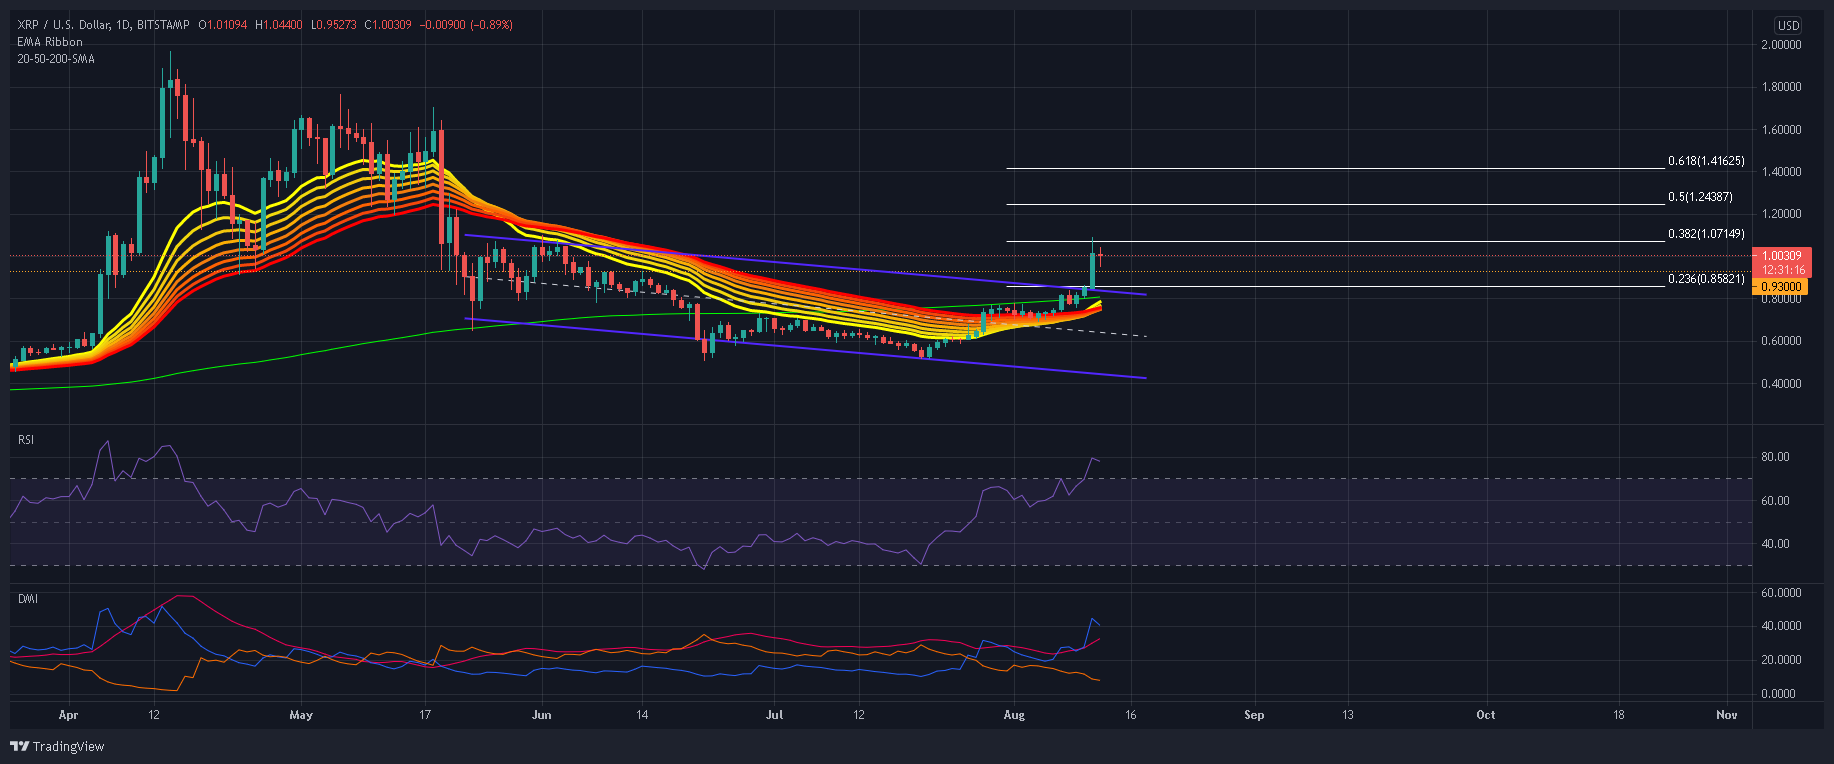
Task: Click the RSI 80.00 scale label
Action: click(x=1775, y=457)
